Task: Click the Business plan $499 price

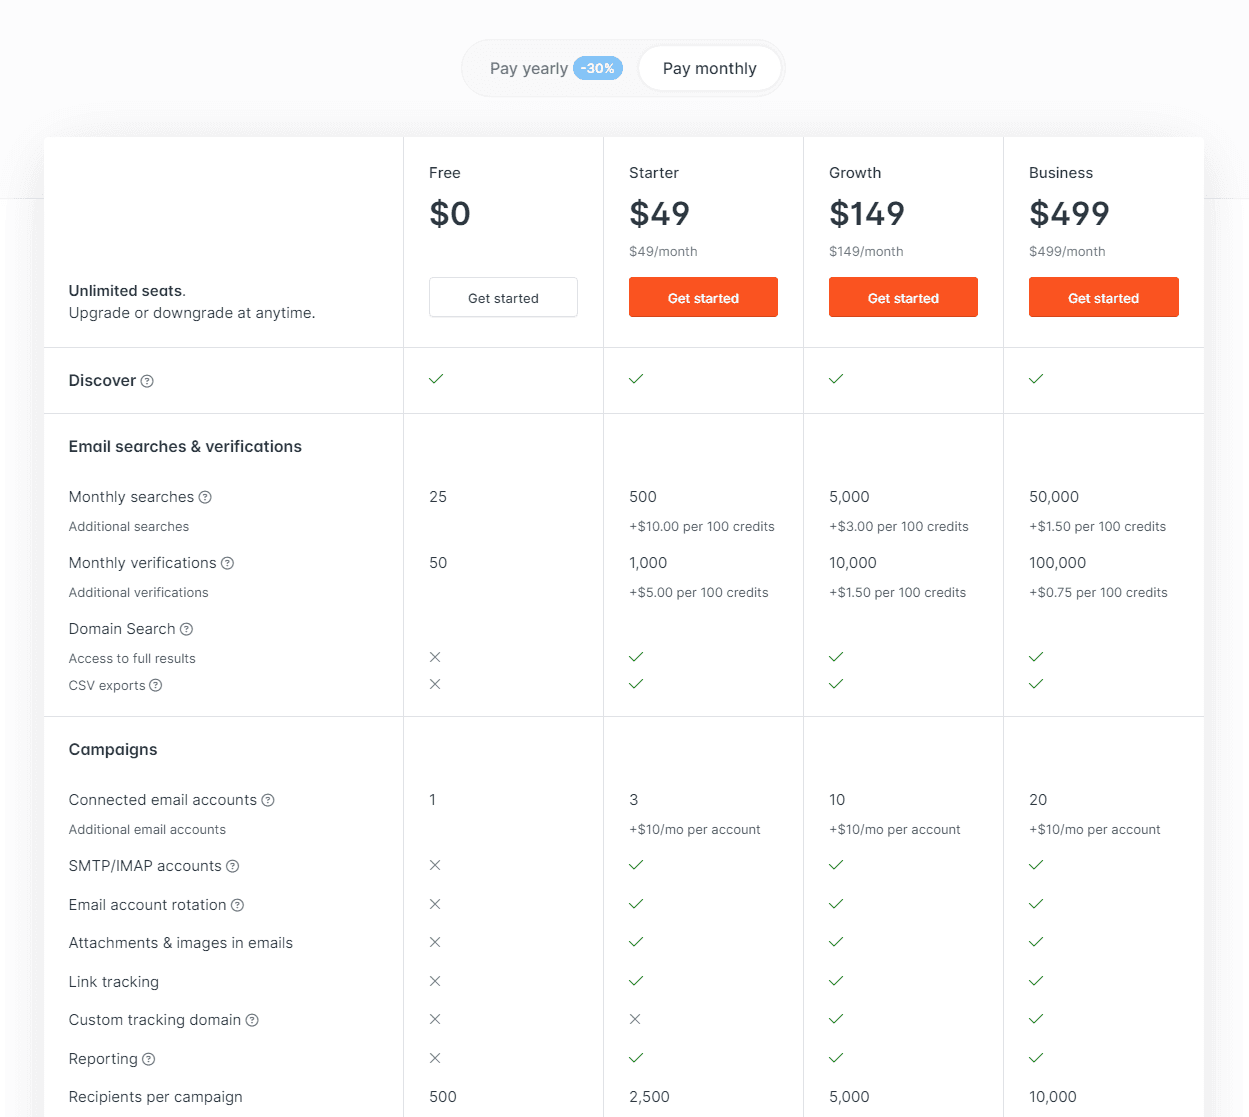Action: point(1069,213)
